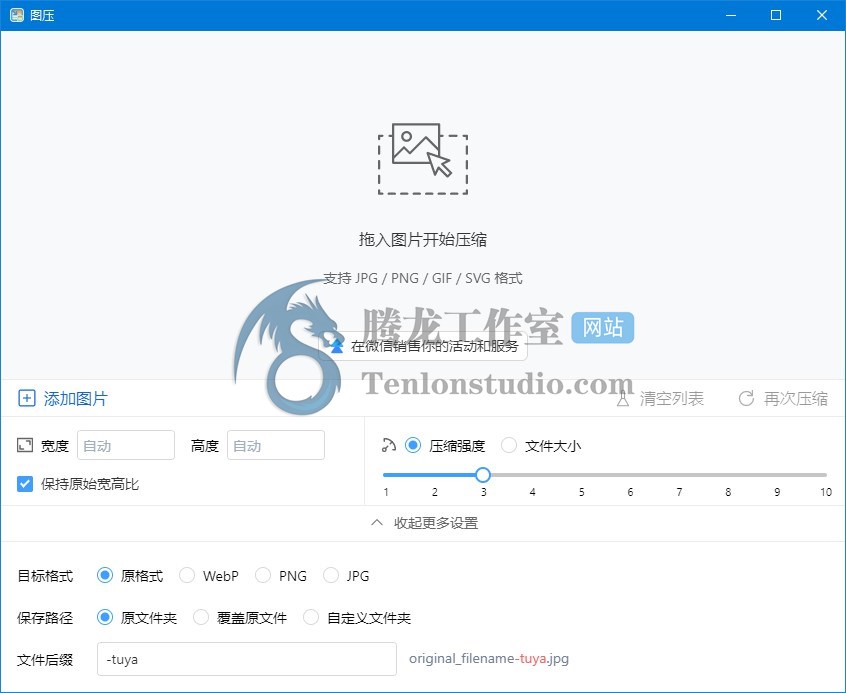The height and width of the screenshot is (693, 846).
Task: Set save path to 原文件夹
Action: click(105, 617)
